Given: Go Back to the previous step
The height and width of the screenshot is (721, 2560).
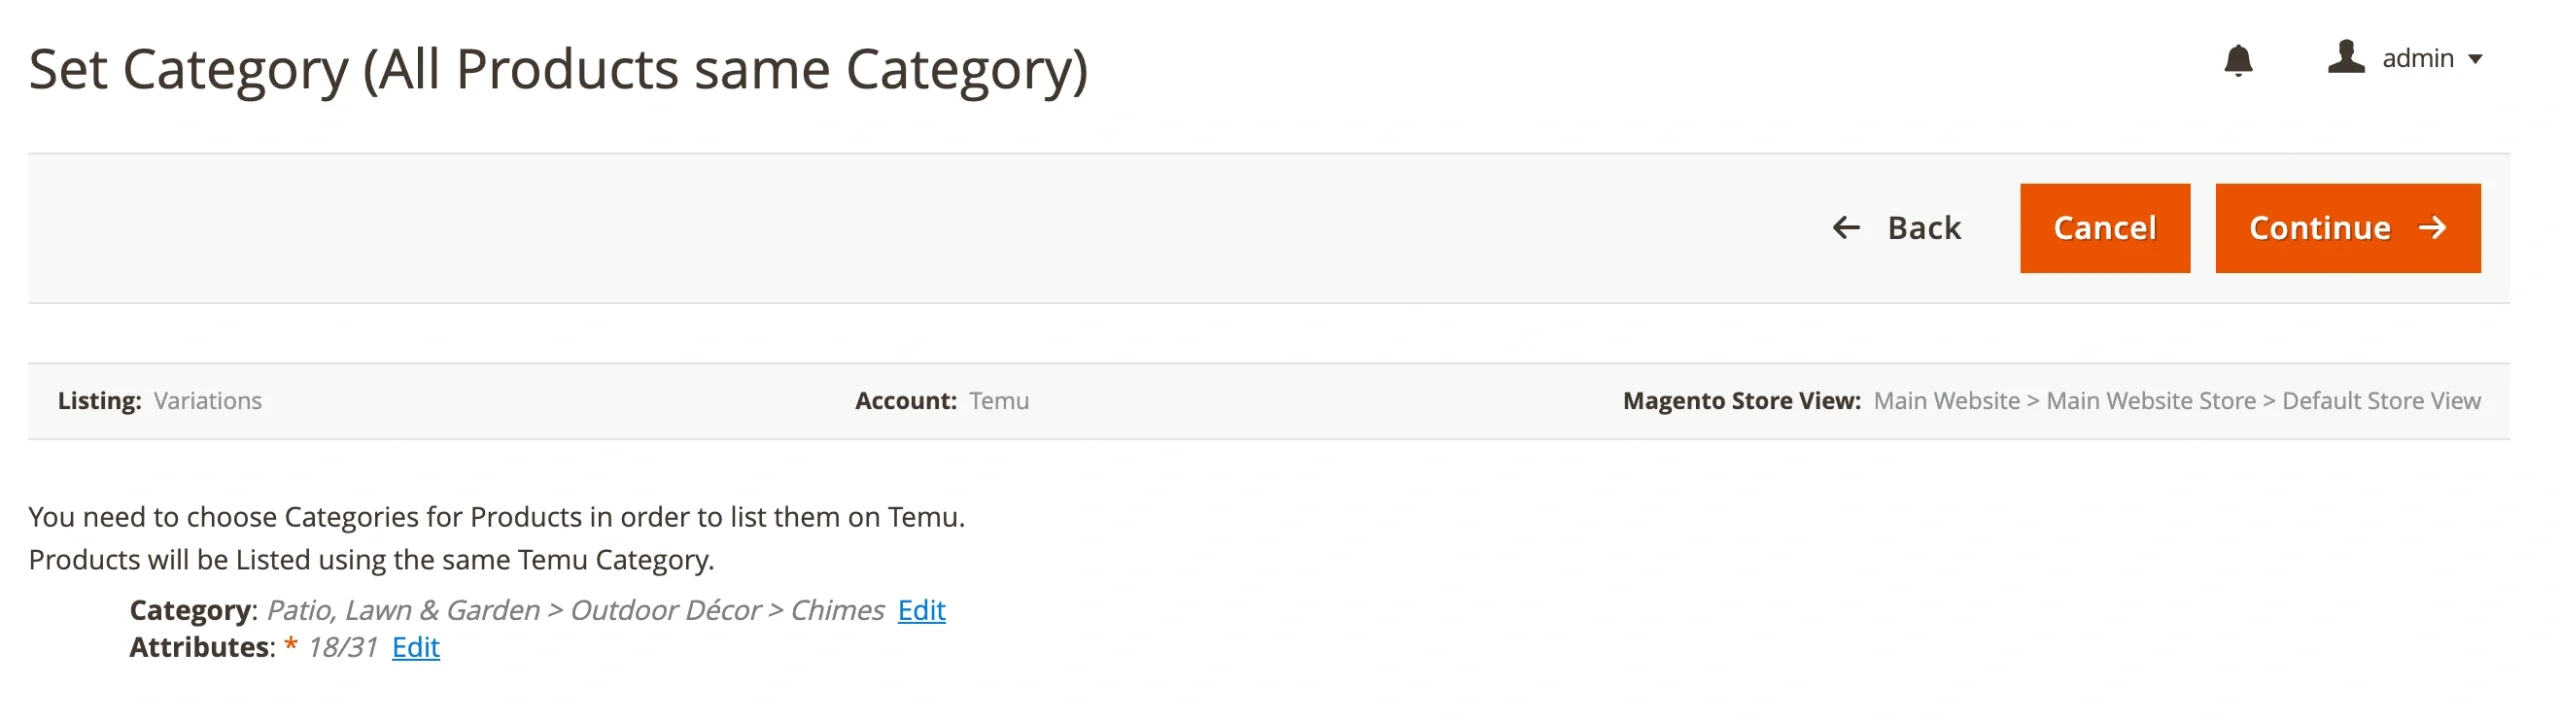Looking at the screenshot, I should 1923,228.
